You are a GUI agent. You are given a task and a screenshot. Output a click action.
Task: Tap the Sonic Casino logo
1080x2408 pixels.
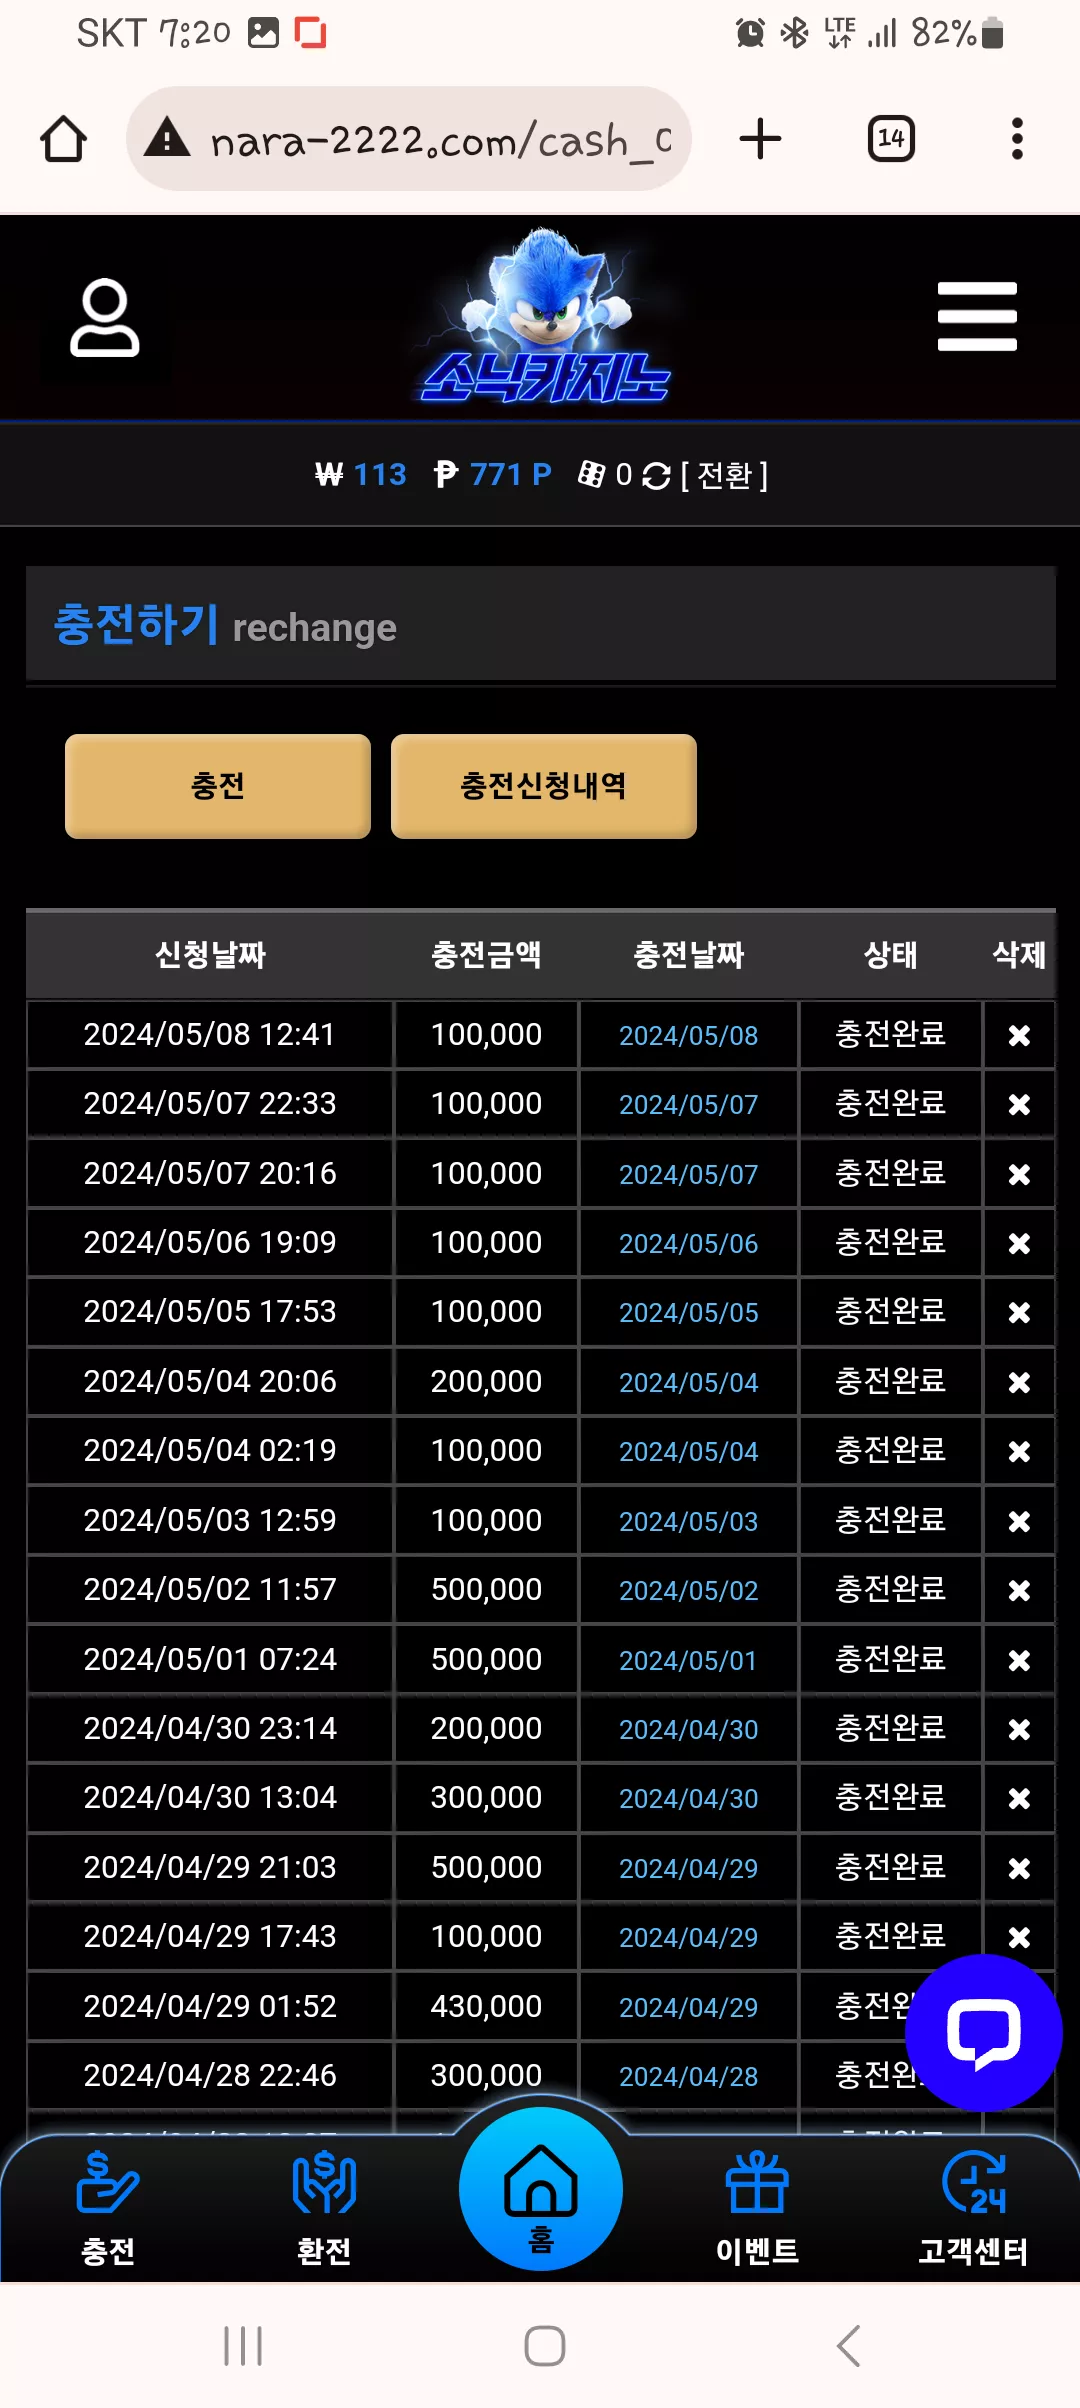point(545,317)
